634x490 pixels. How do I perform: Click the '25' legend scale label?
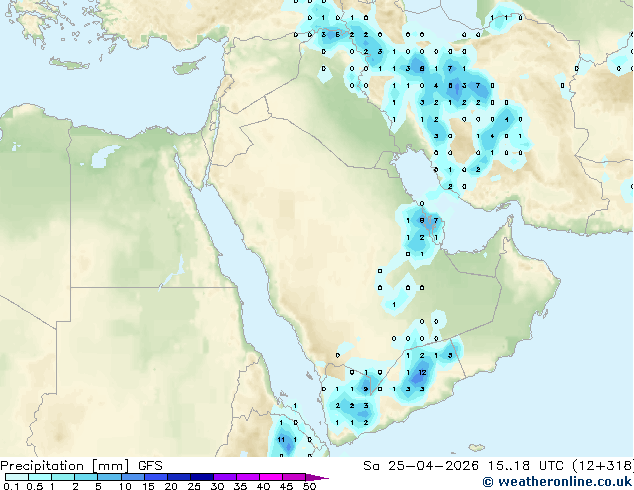(194, 486)
